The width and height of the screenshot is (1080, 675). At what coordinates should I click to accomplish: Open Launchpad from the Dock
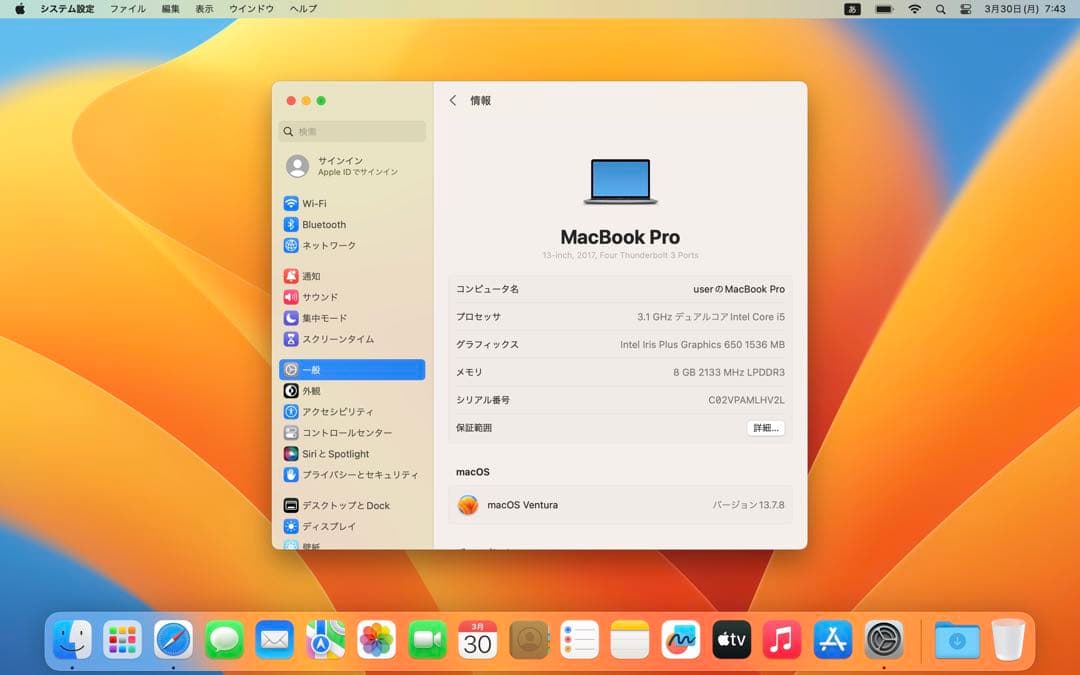coord(123,640)
